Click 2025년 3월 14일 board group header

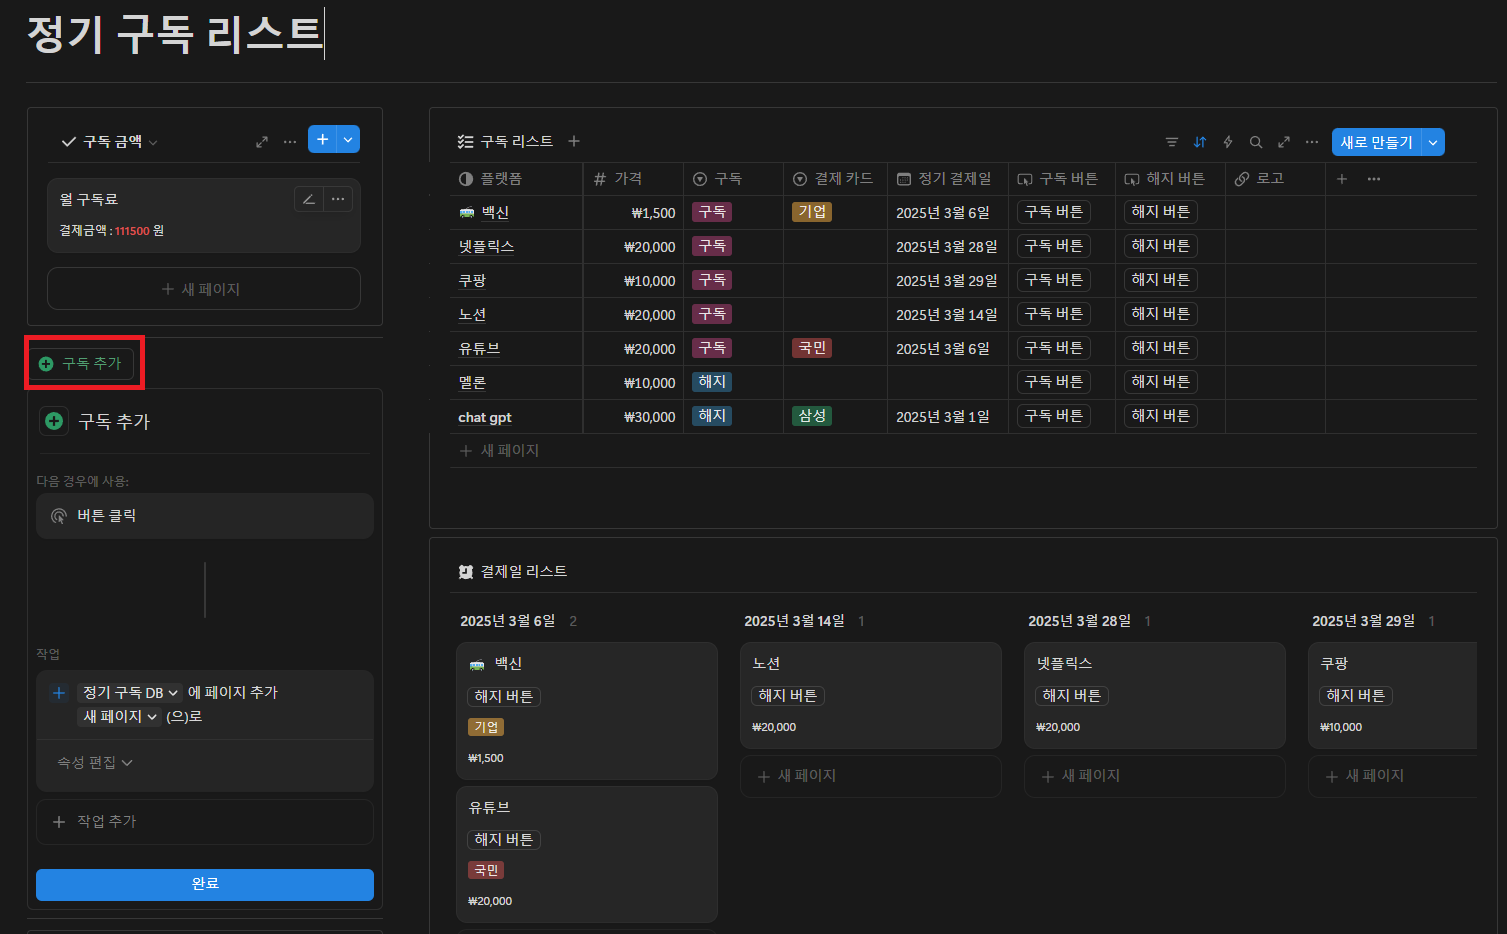point(794,621)
